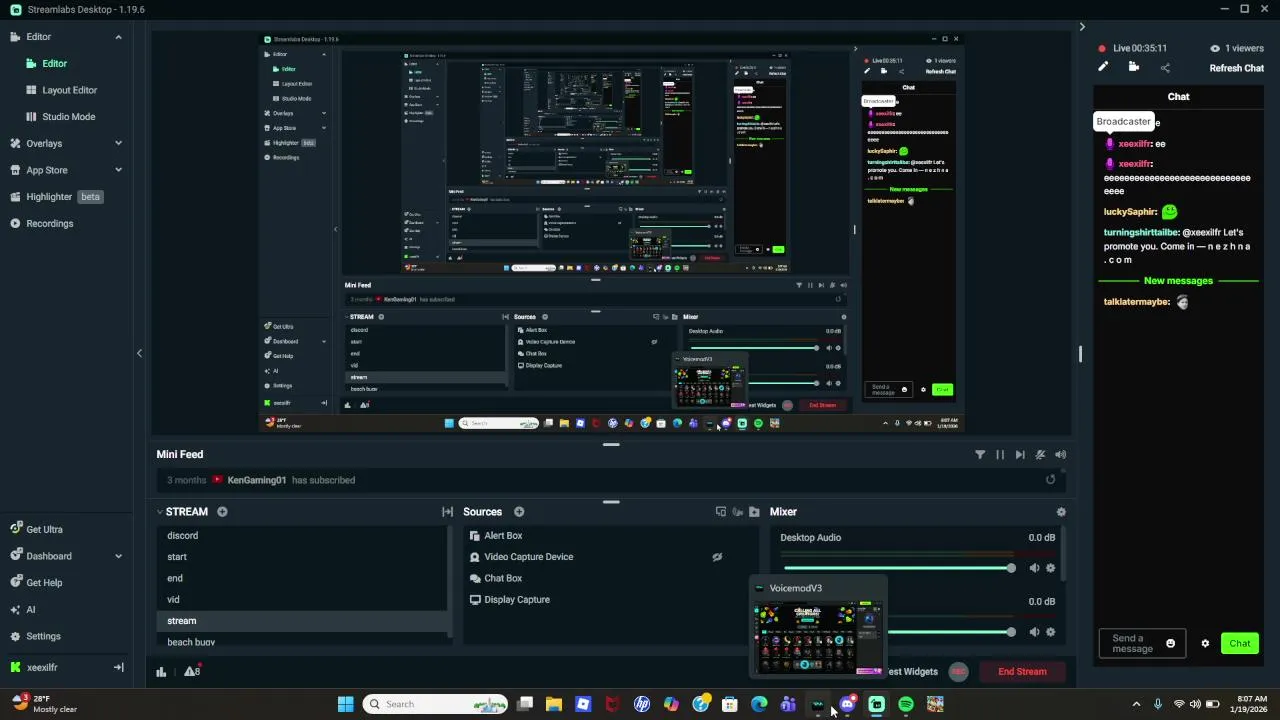Click the share stream icon

pyautogui.click(x=1165, y=68)
